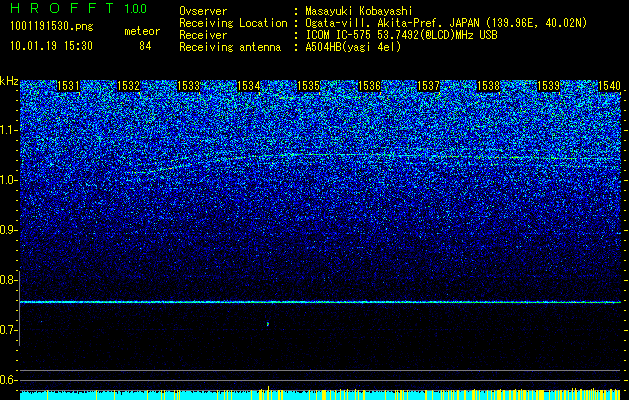Click the 1.0 kHz axis label
Viewport: 629px width, 400px height.
(9, 180)
